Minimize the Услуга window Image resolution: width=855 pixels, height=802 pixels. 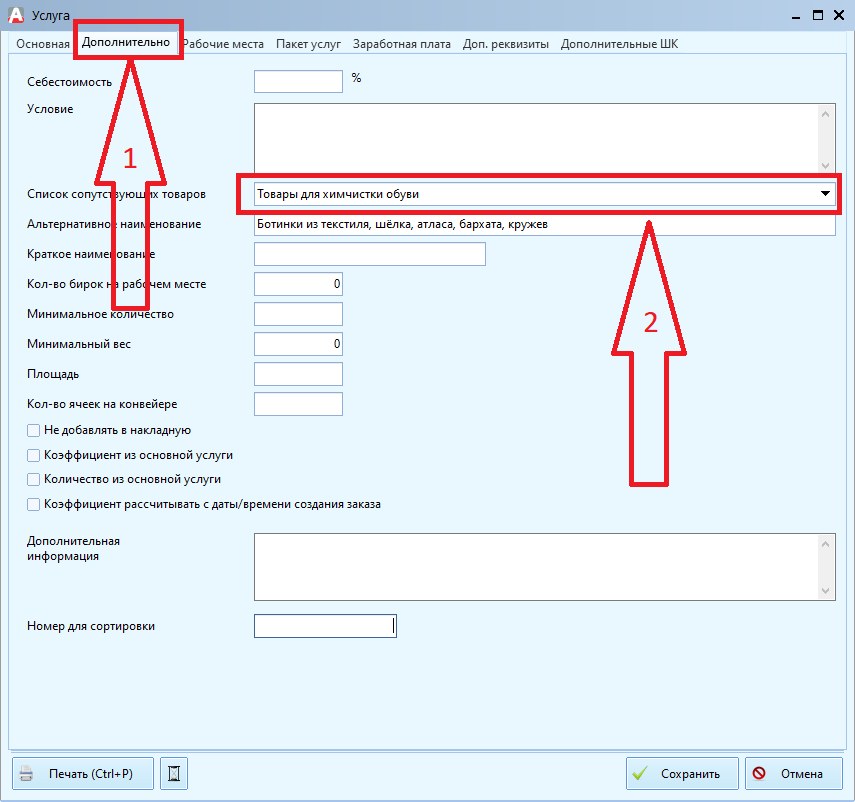[796, 16]
